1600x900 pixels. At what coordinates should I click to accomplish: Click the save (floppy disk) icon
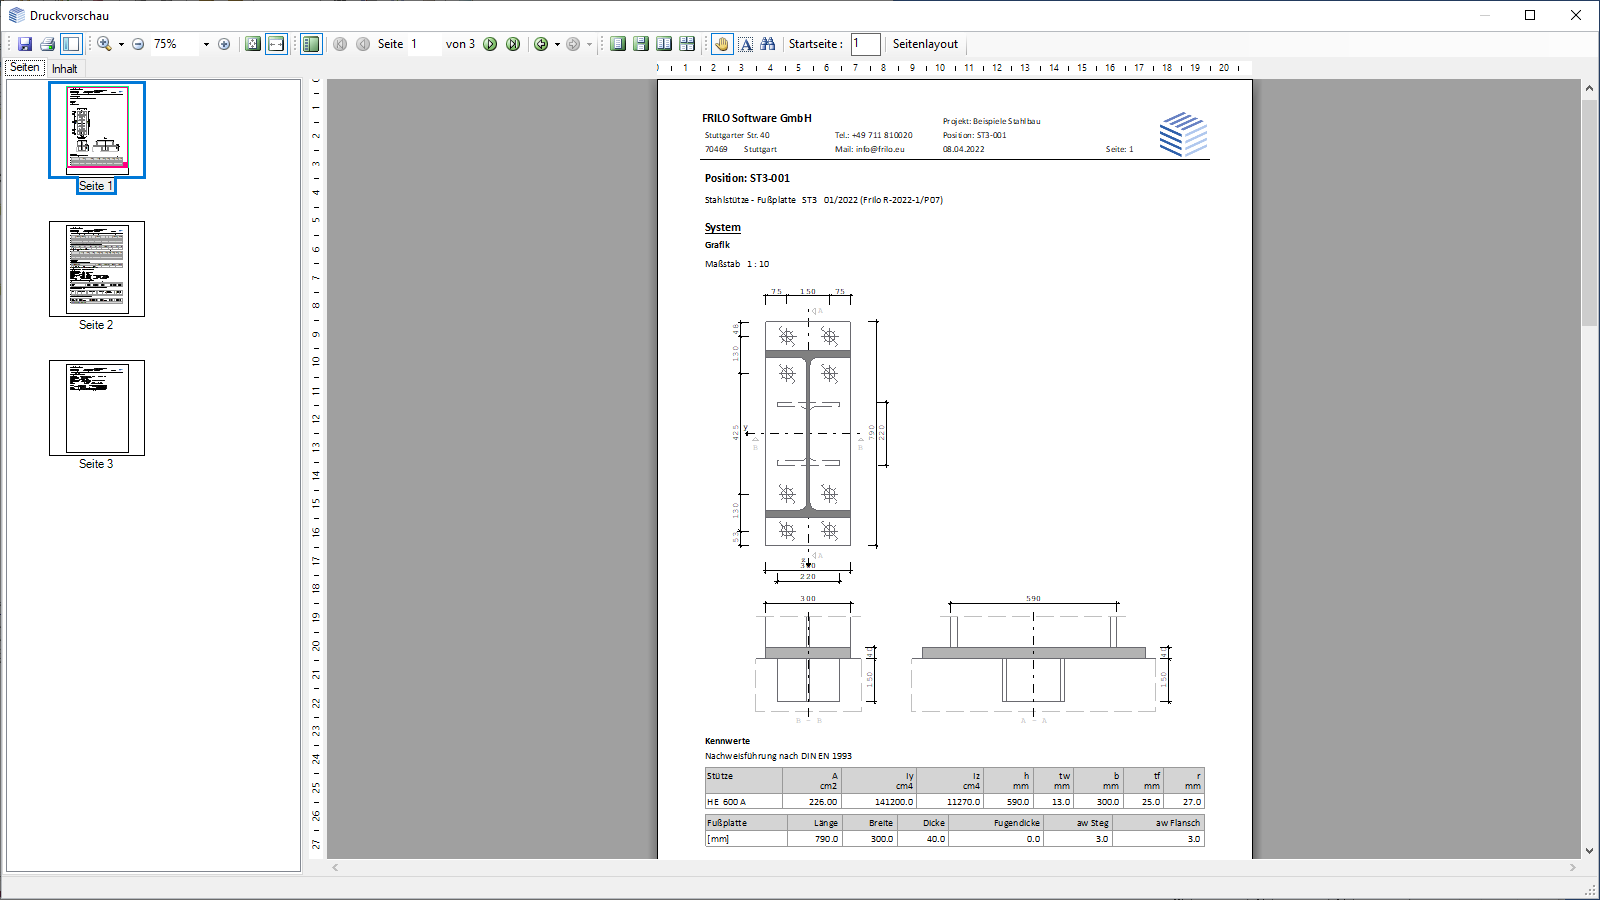point(25,44)
